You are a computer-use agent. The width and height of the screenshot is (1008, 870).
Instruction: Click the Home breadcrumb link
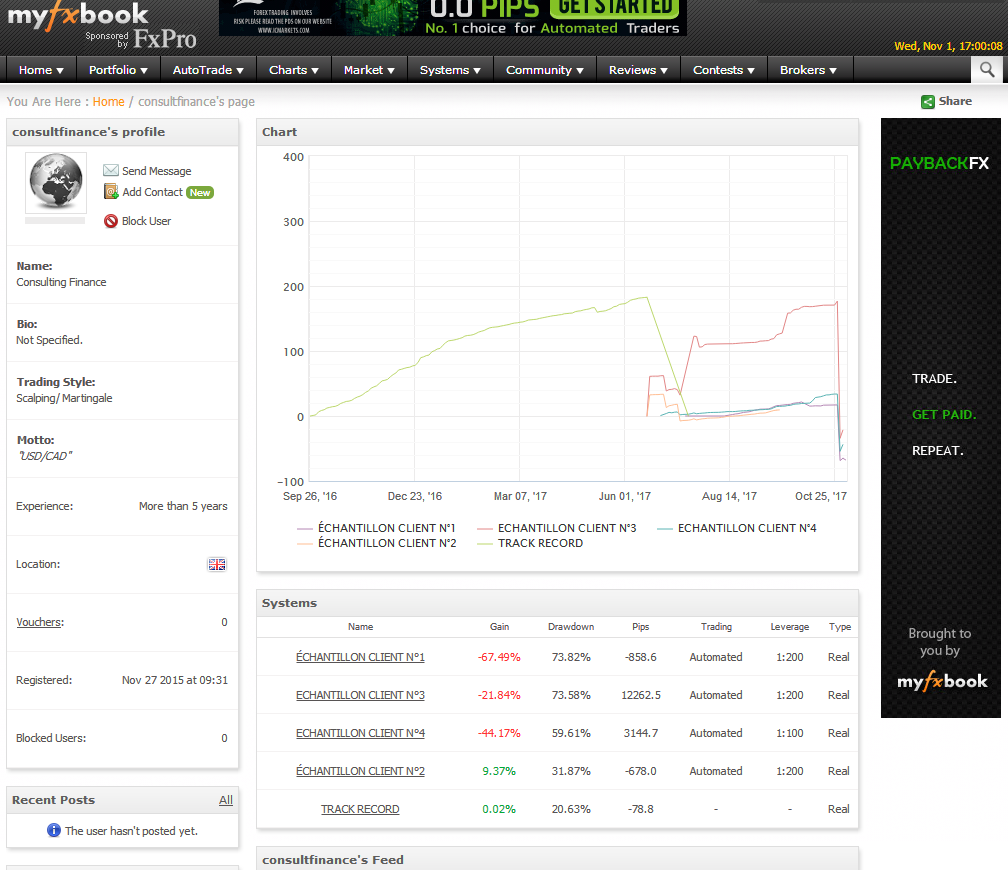tap(108, 102)
